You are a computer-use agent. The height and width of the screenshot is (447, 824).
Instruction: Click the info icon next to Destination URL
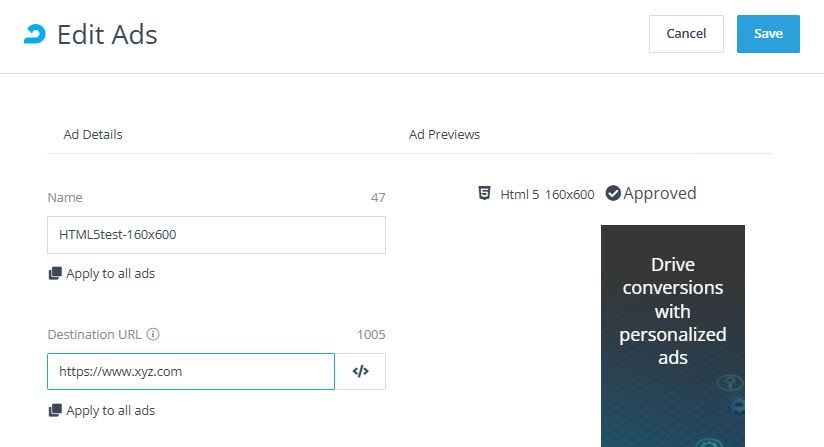[153, 335]
